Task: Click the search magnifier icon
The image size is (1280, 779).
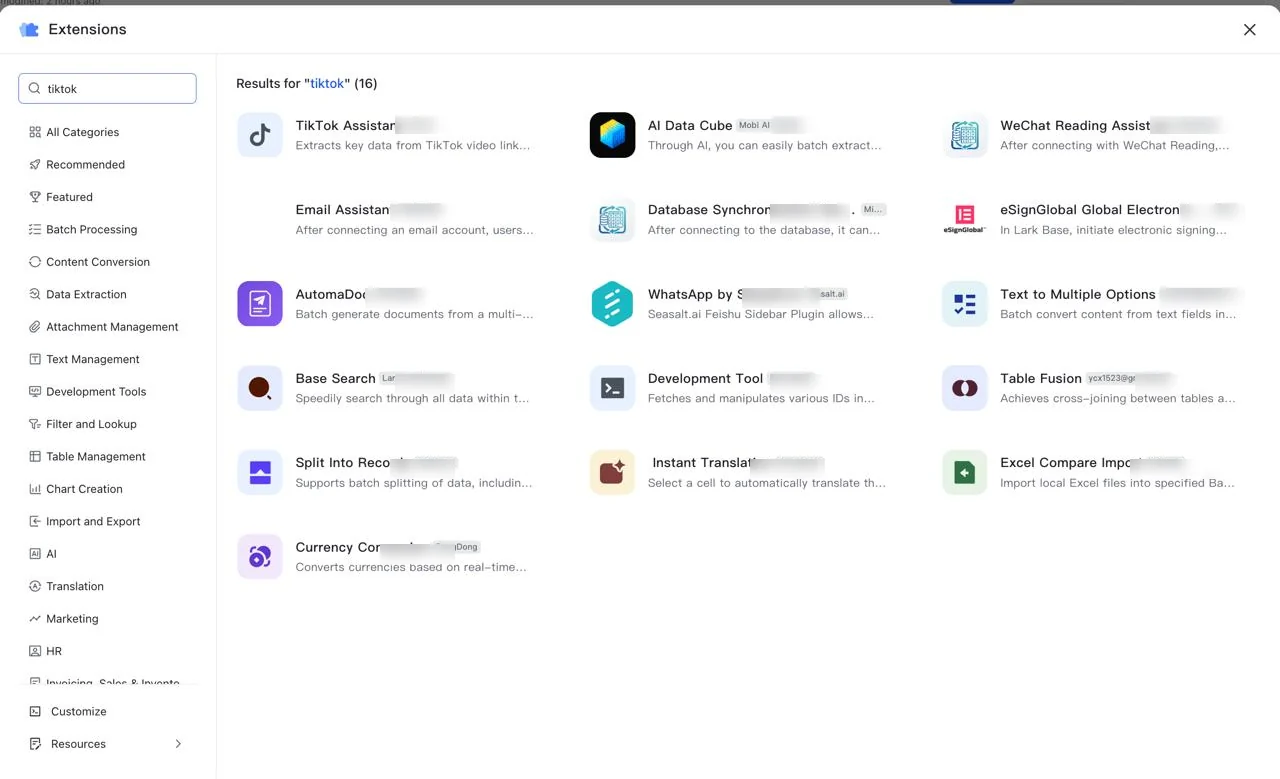Action: 35,89
